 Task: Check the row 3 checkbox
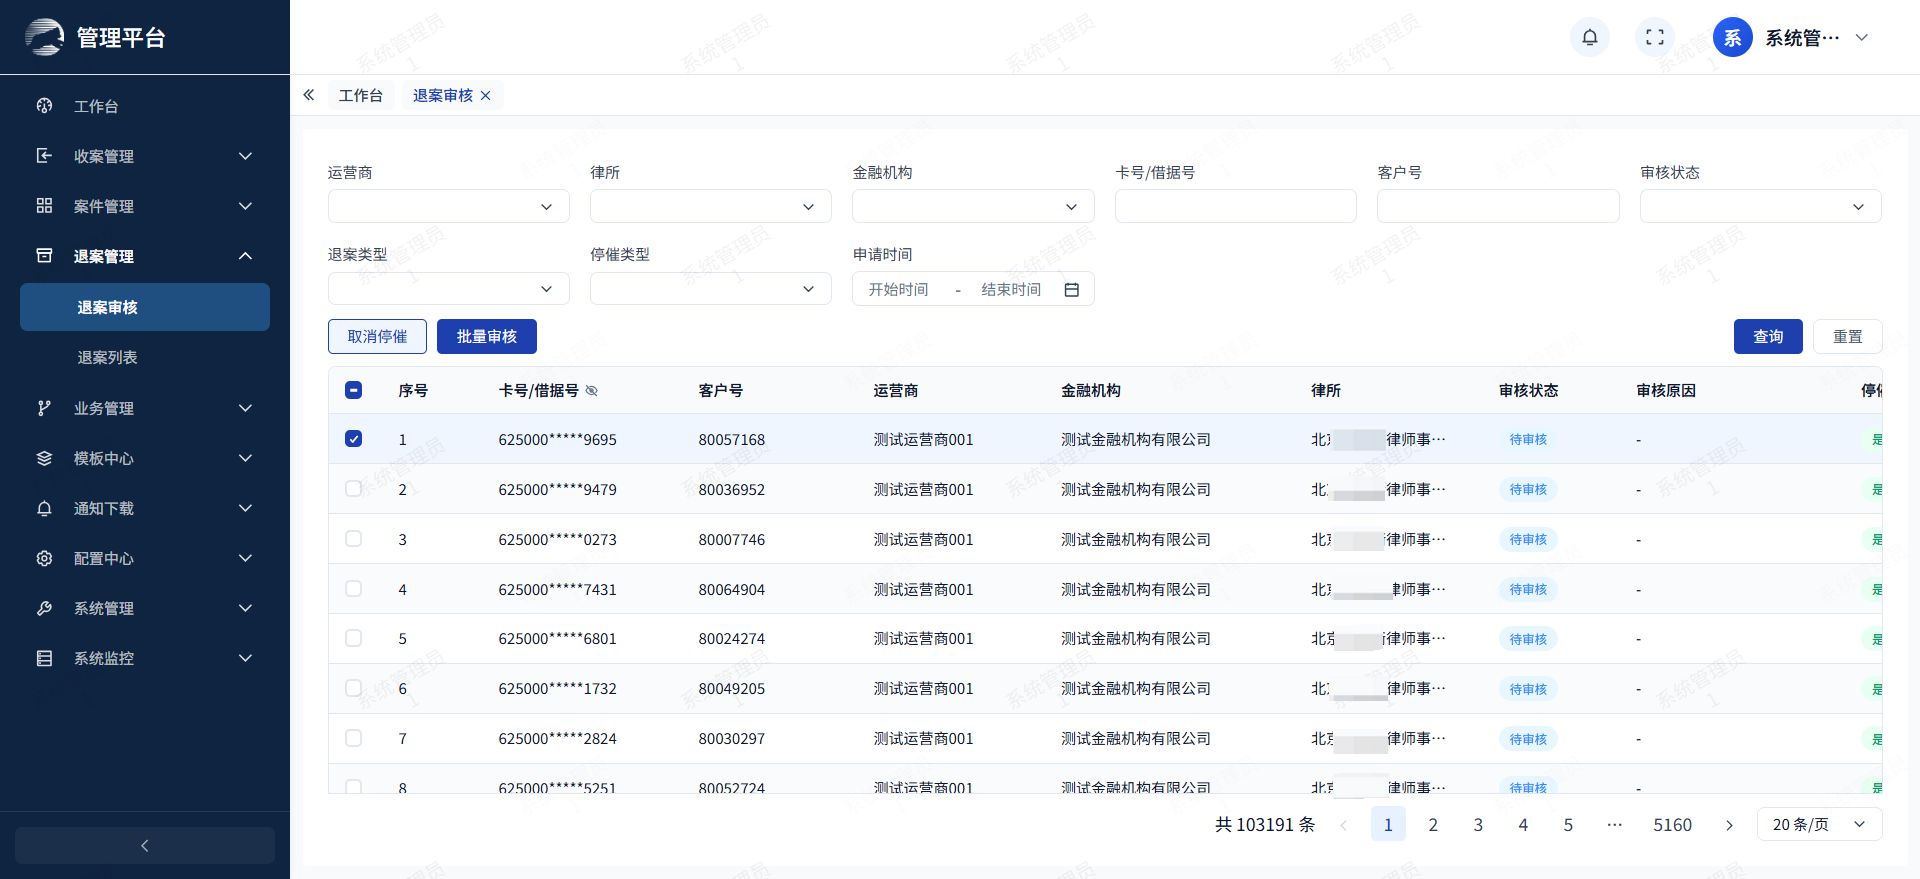(x=354, y=539)
